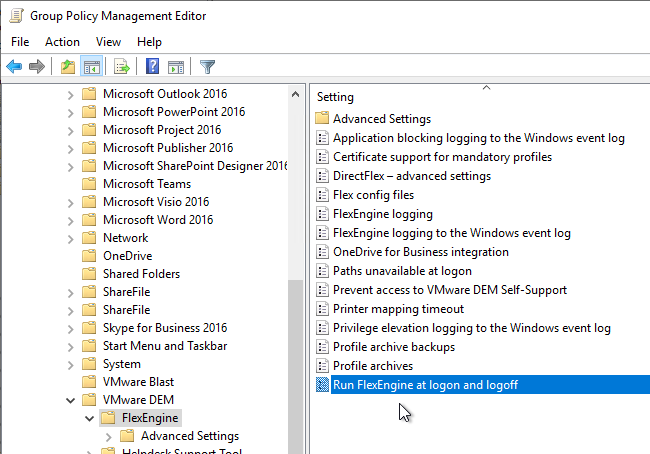Expand the Microsoft Visio 2016 node
650x454 pixels.
(70, 202)
